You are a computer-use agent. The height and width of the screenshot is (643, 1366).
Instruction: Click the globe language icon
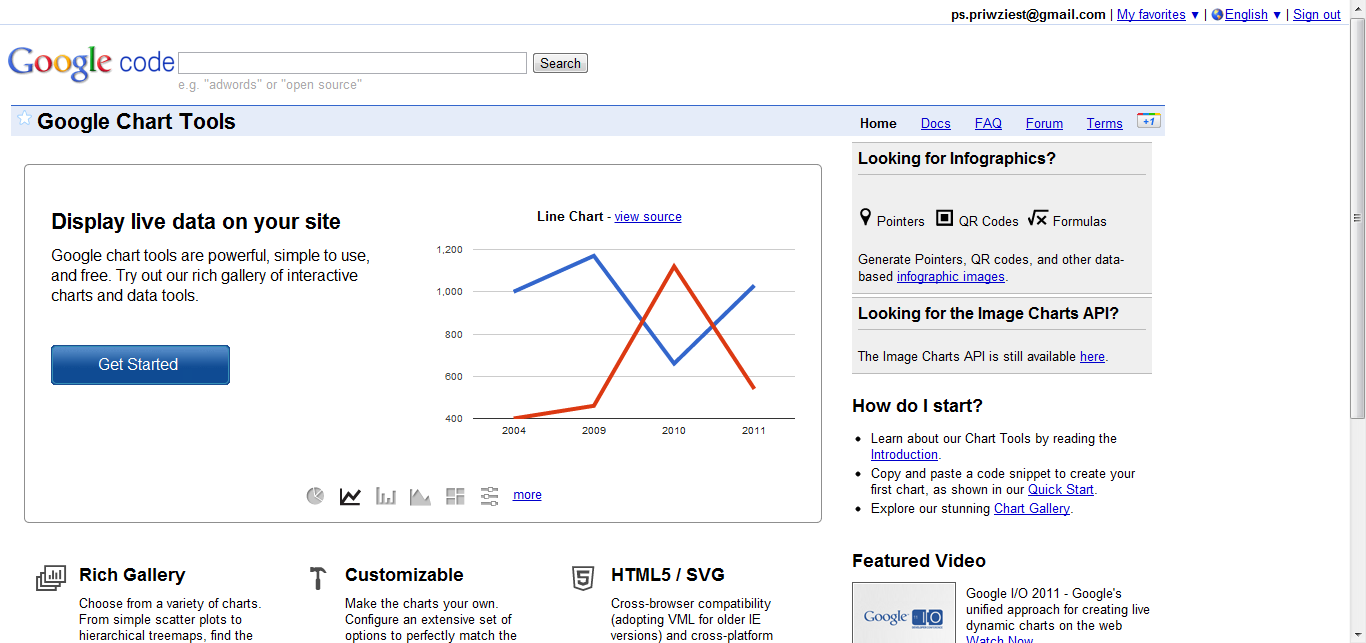[1217, 15]
